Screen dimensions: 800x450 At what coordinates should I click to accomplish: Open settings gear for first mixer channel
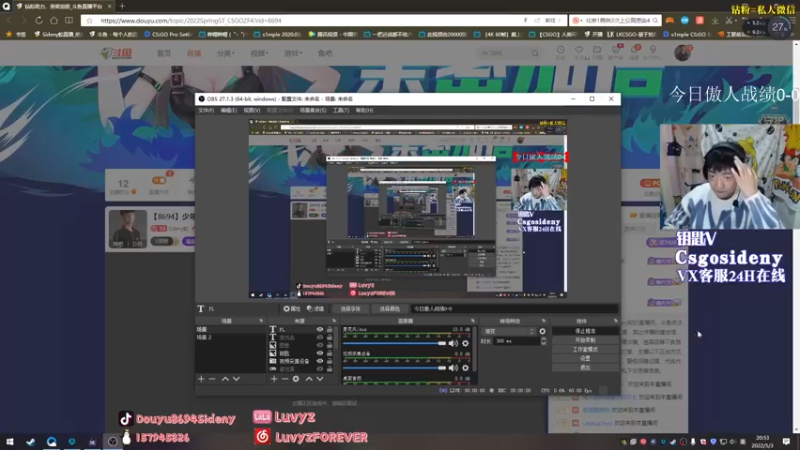(465, 343)
